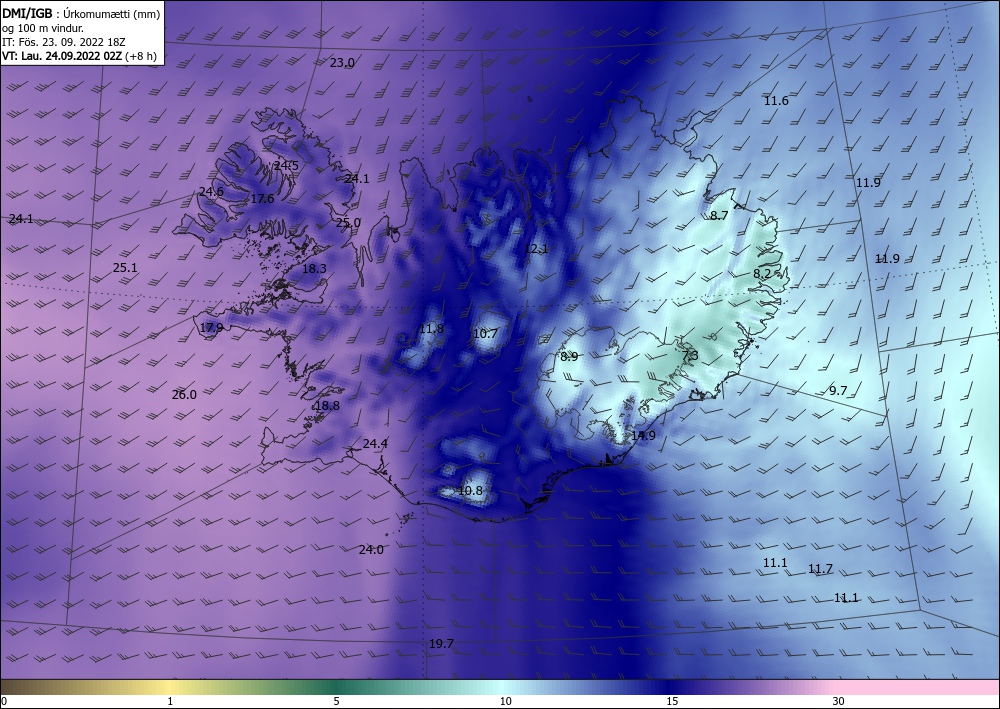Click the 25.1 value label
Image resolution: width=1000 pixels, height=709 pixels.
click(x=125, y=268)
